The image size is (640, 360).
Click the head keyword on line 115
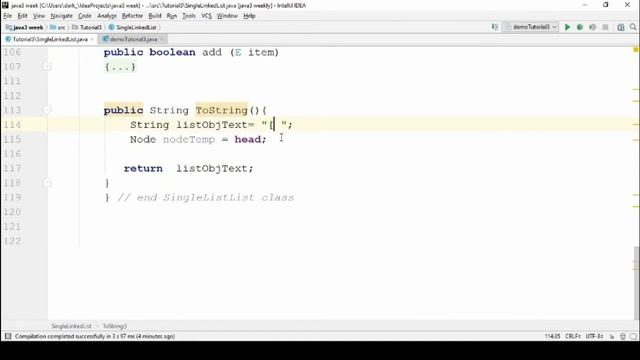[248, 140]
